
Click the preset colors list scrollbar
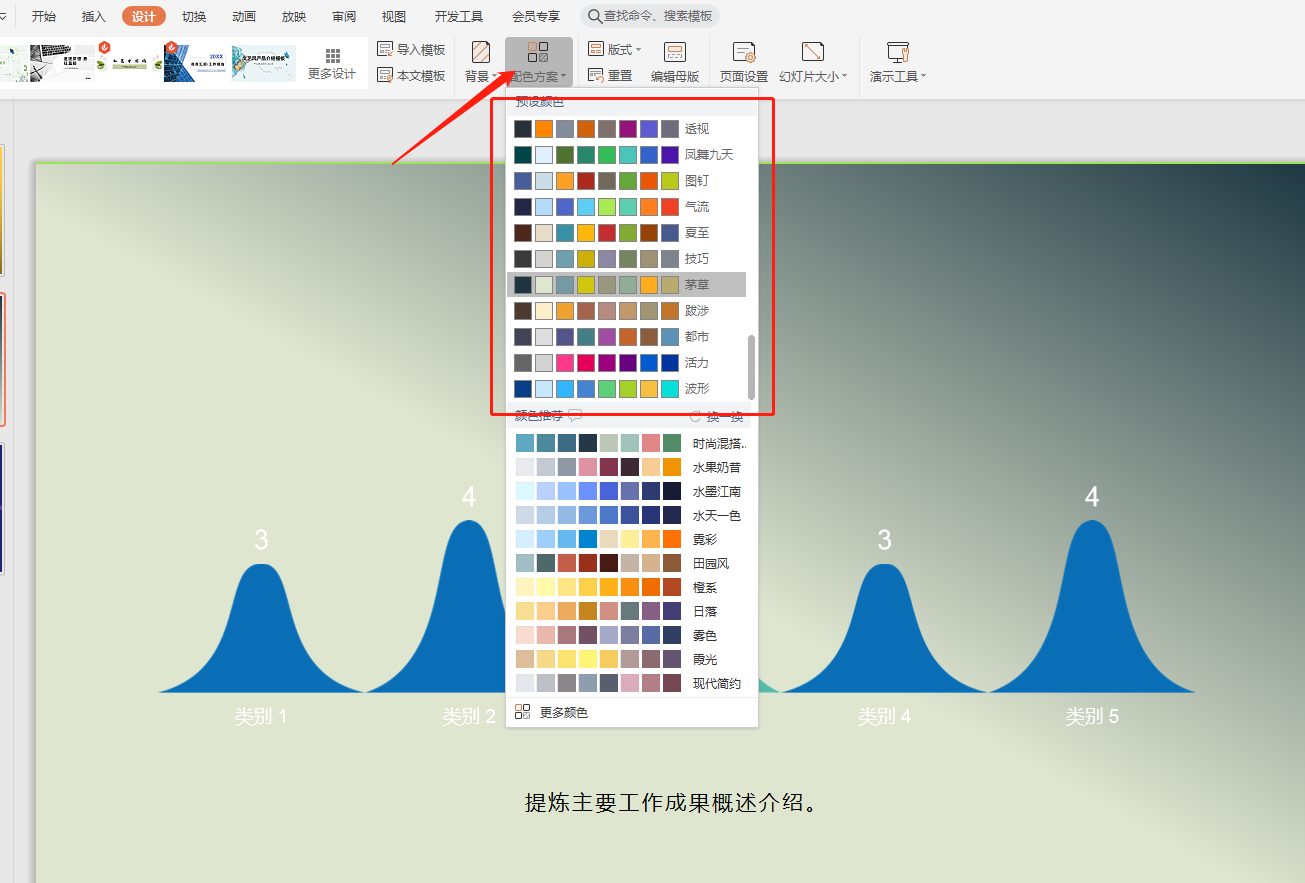(752, 366)
